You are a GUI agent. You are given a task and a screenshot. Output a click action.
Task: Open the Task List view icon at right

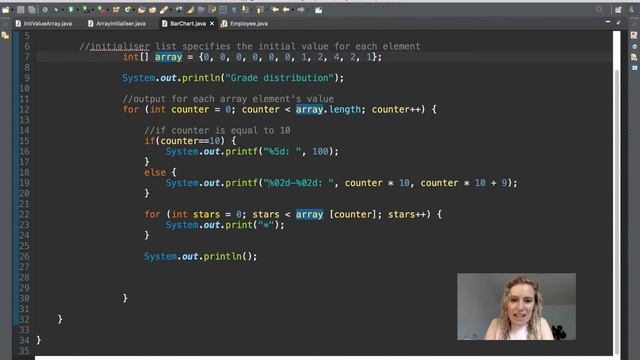(634, 36)
